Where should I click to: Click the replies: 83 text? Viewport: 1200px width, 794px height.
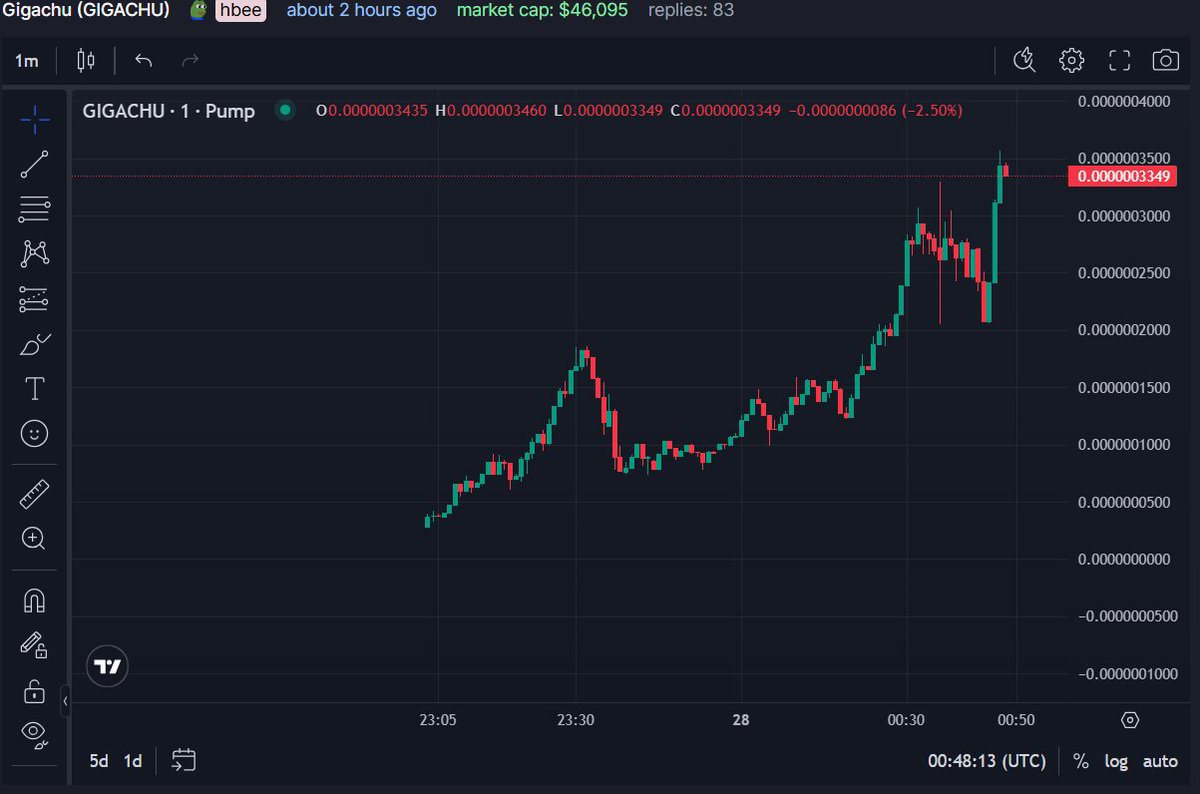691,11
